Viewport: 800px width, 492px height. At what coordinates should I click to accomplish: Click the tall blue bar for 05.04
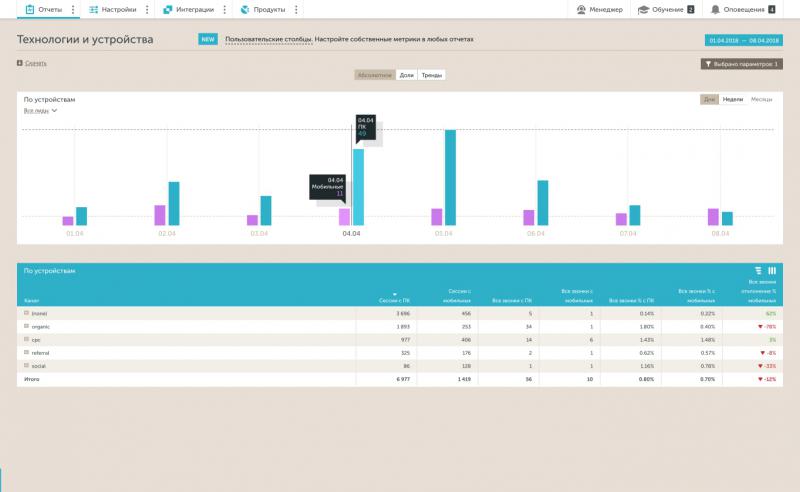[x=450, y=177]
